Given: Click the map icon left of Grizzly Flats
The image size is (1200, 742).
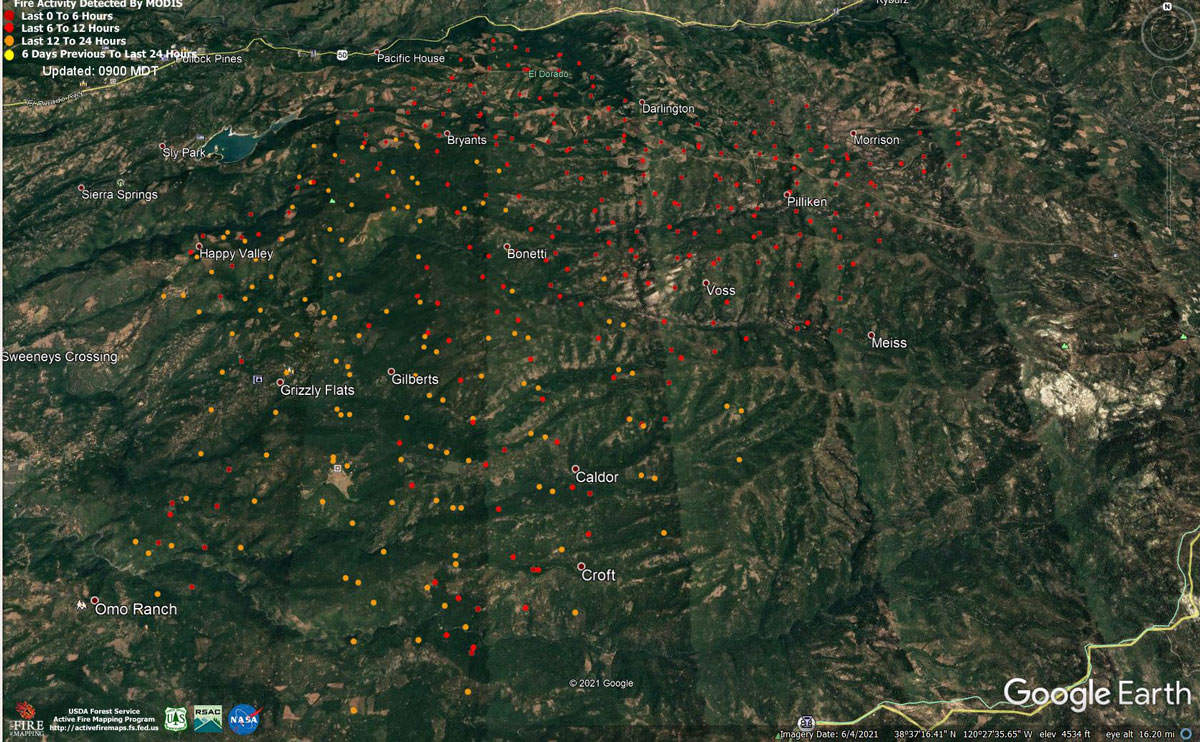Looking at the screenshot, I should pos(258,380).
